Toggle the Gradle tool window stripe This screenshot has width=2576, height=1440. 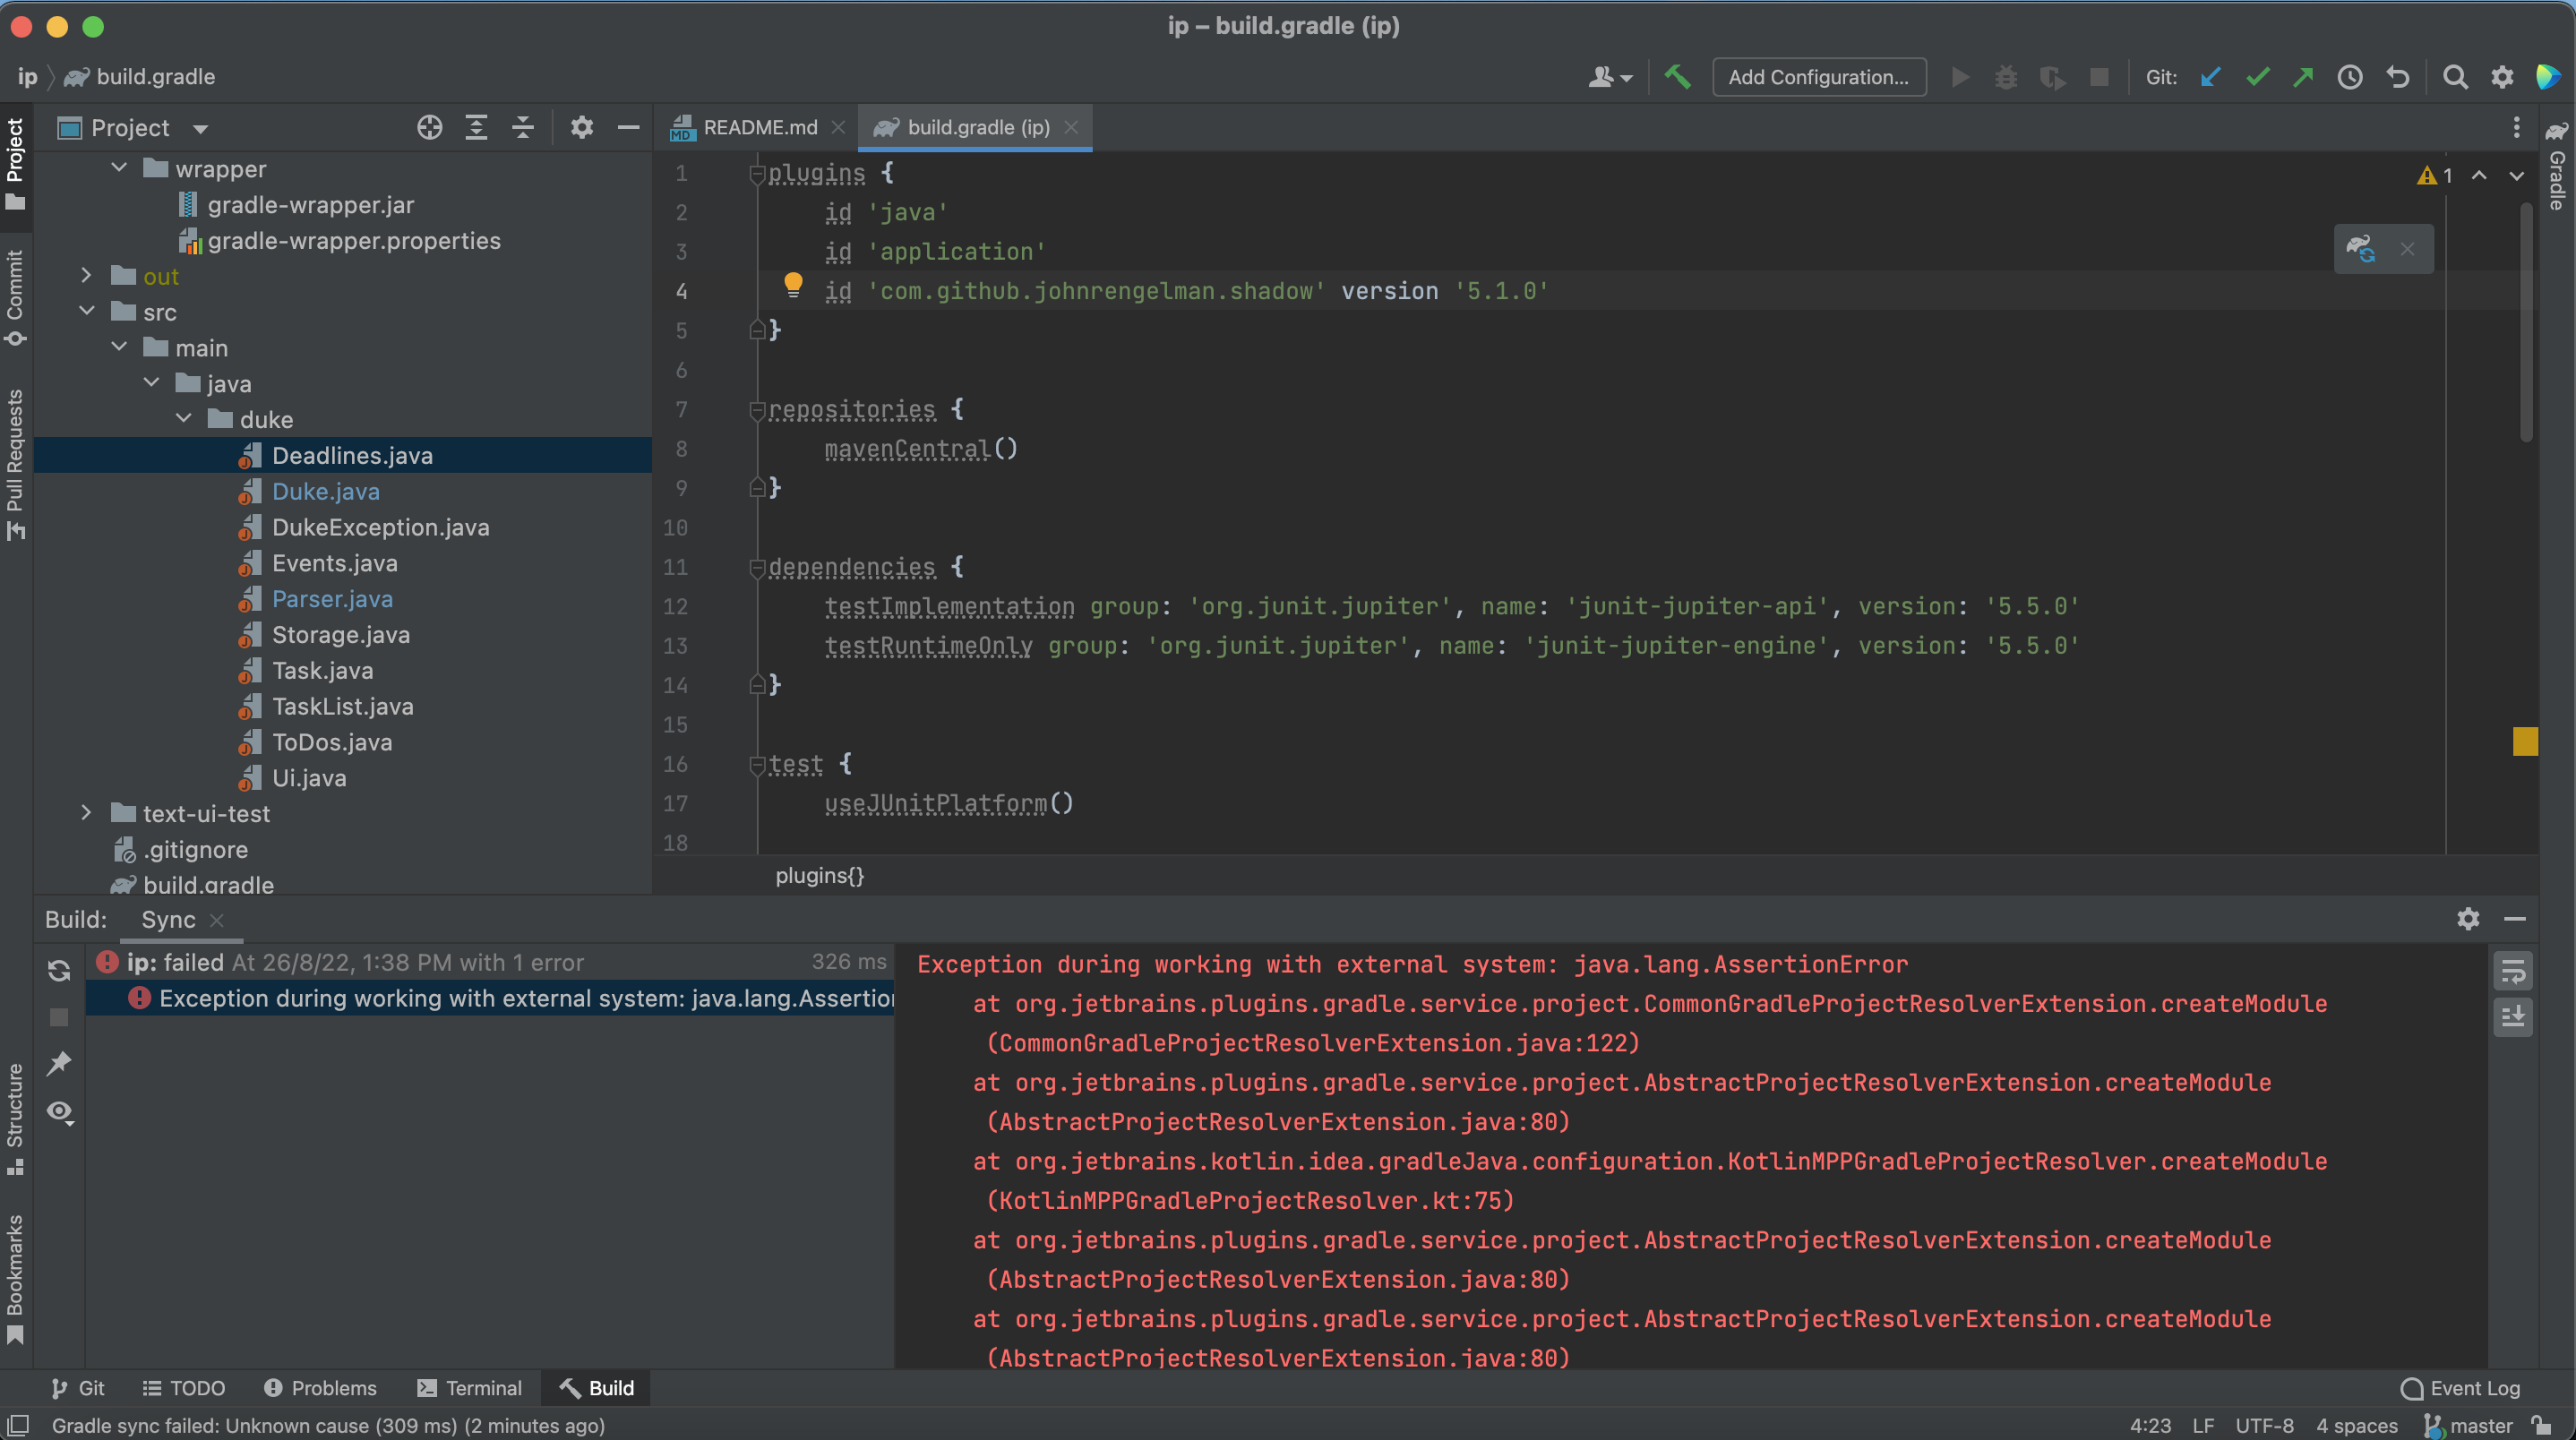coord(2557,166)
